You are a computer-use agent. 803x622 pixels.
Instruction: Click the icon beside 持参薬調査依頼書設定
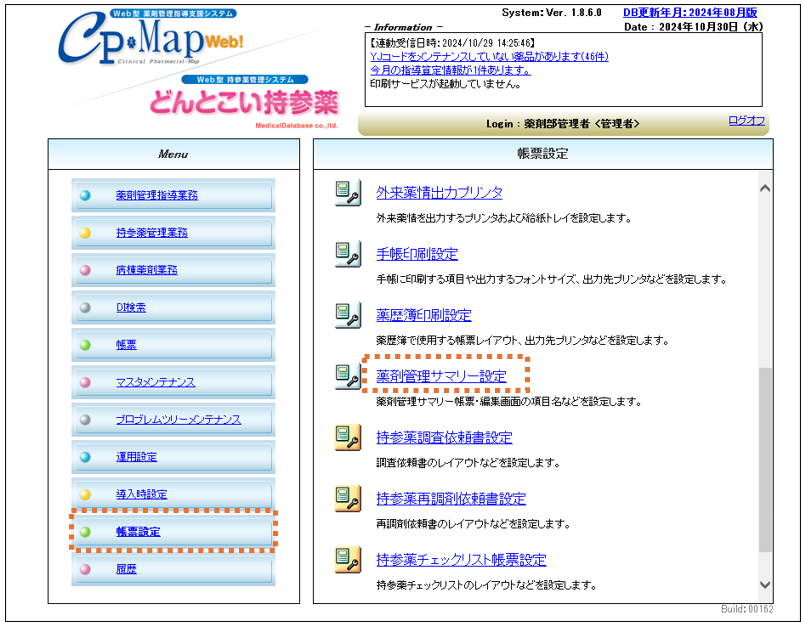coord(348,437)
